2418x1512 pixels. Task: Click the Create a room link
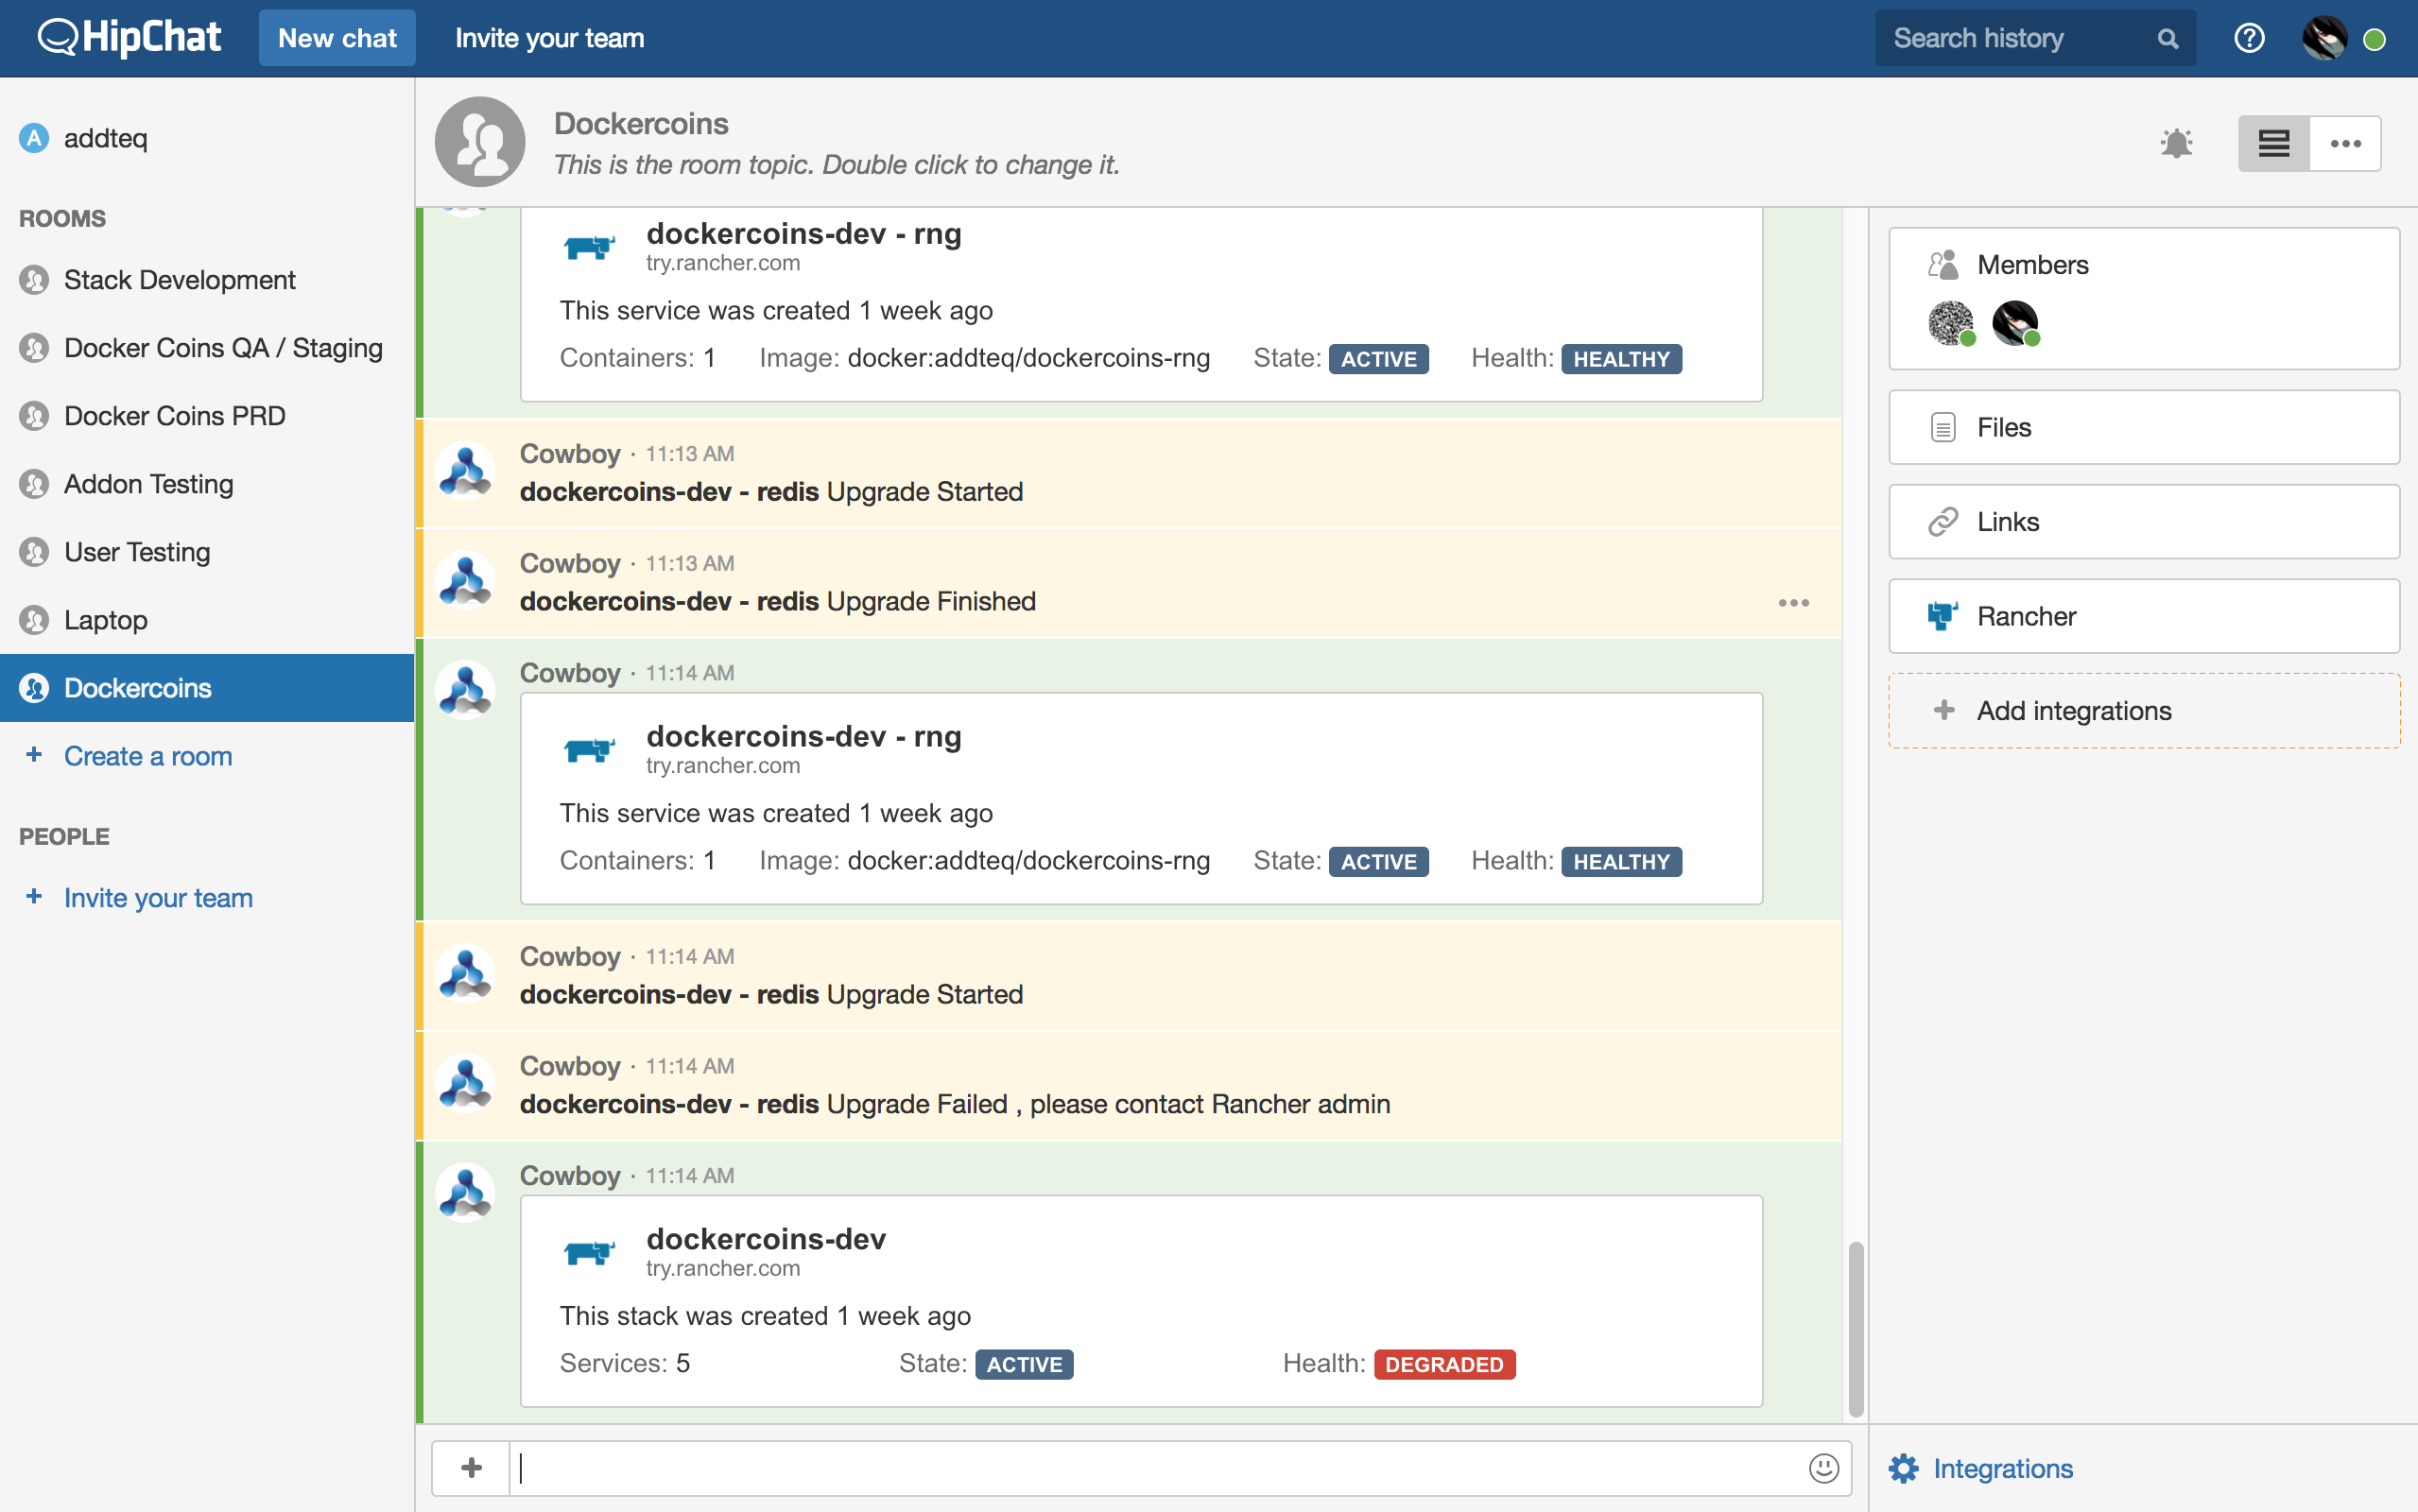[147, 756]
